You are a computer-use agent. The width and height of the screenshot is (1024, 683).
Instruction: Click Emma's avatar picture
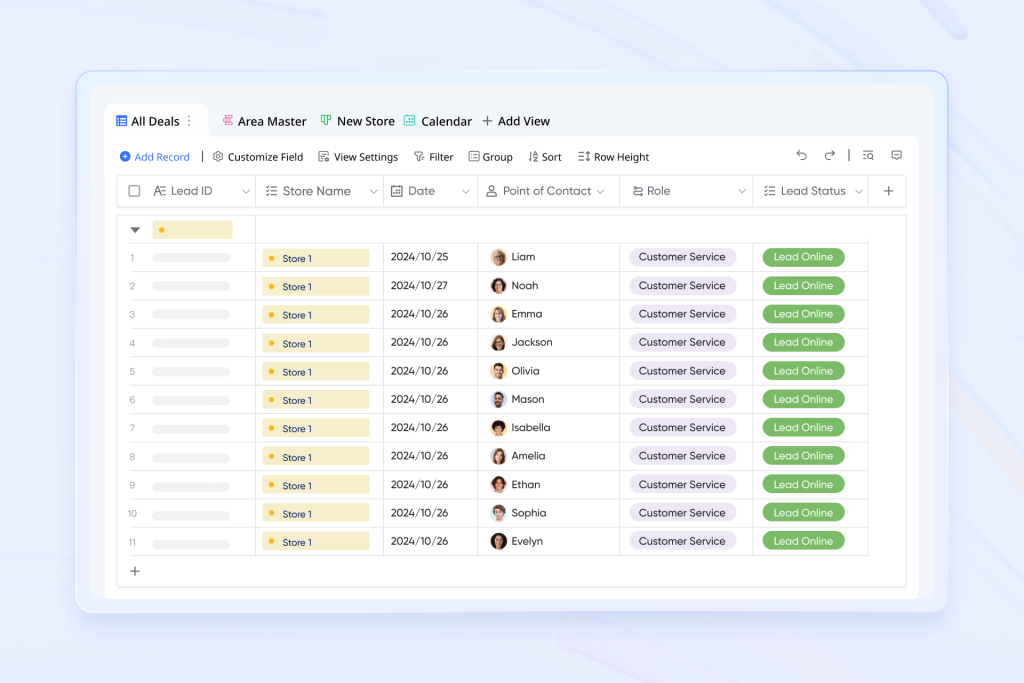pos(498,314)
